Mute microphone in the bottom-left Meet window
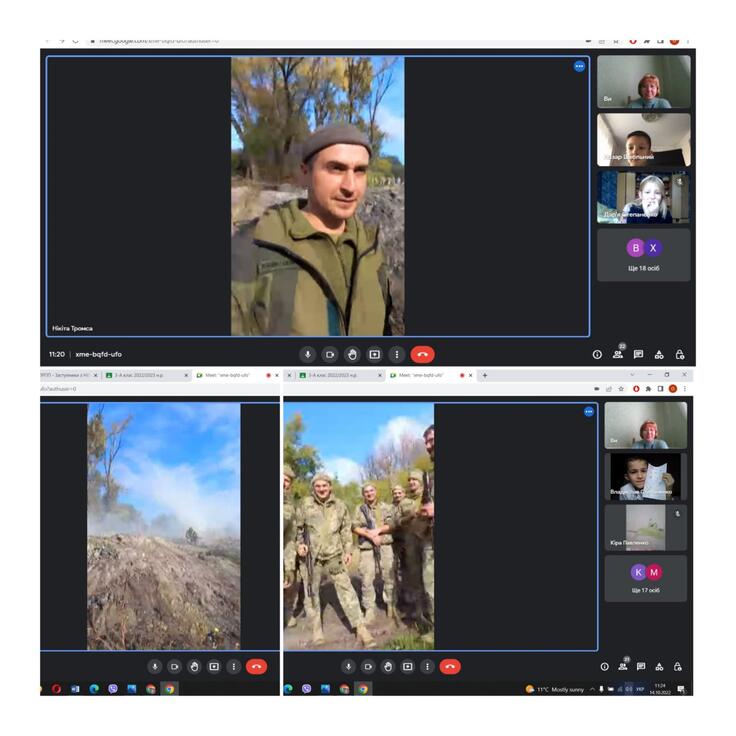Screen dimensions: 736x736 coord(155,667)
